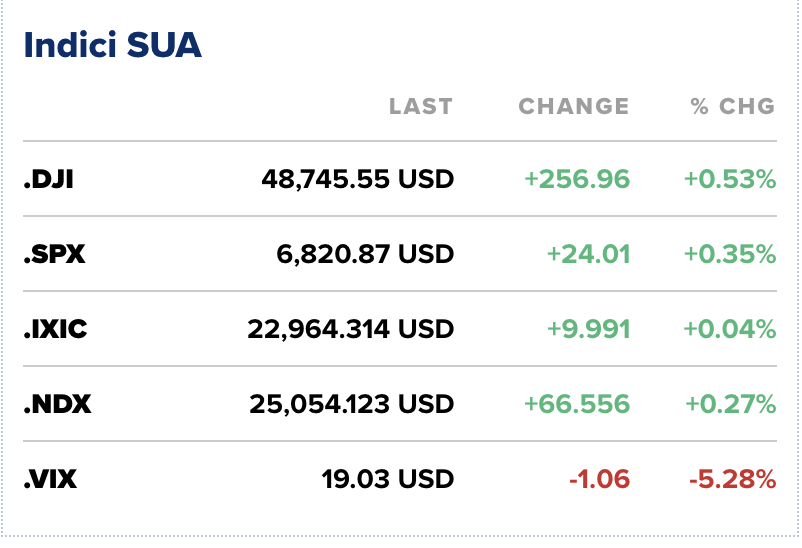Screen dimensions: 802x548
Task: Click the LAST column header
Action: 420,106
